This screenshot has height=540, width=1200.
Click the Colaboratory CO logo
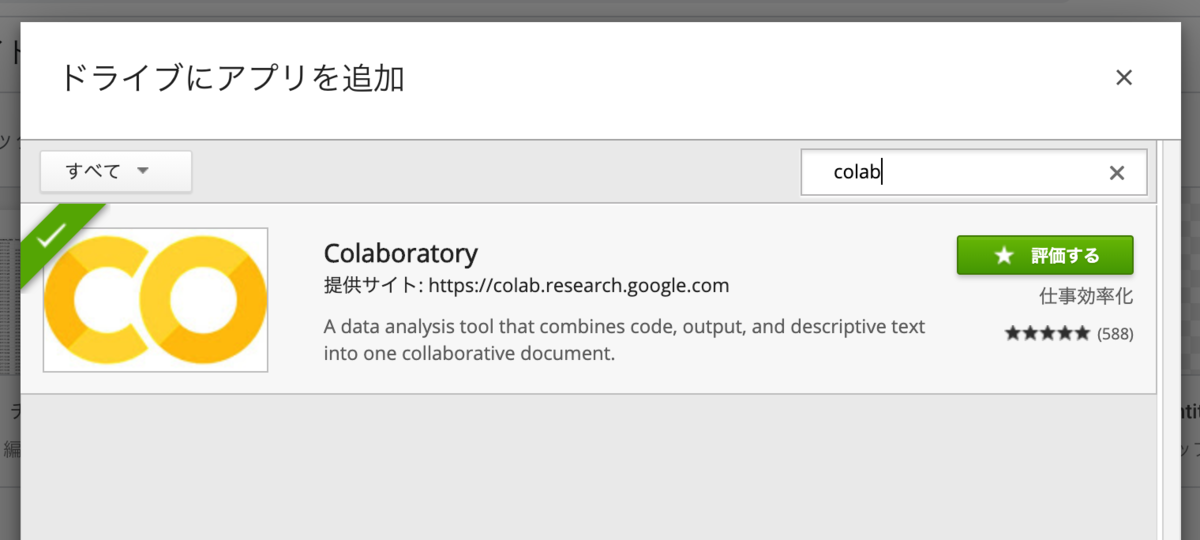(156, 300)
